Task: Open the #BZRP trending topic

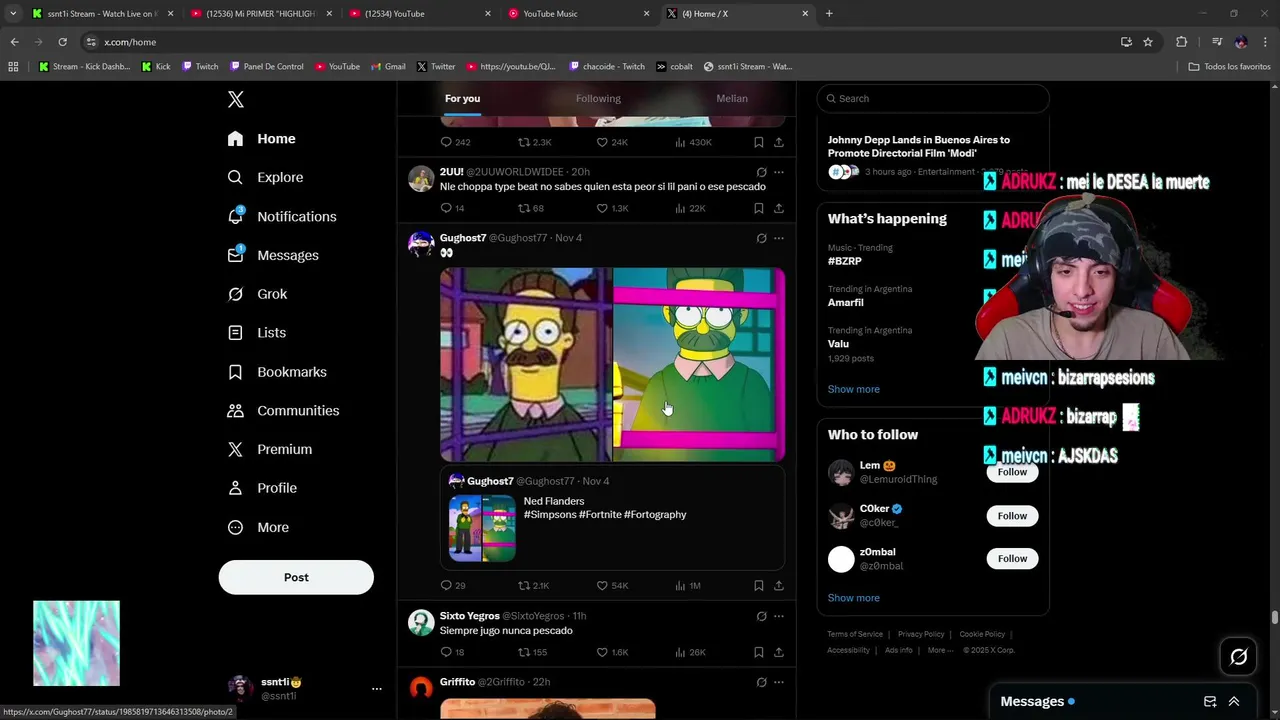Action: pyautogui.click(x=844, y=261)
